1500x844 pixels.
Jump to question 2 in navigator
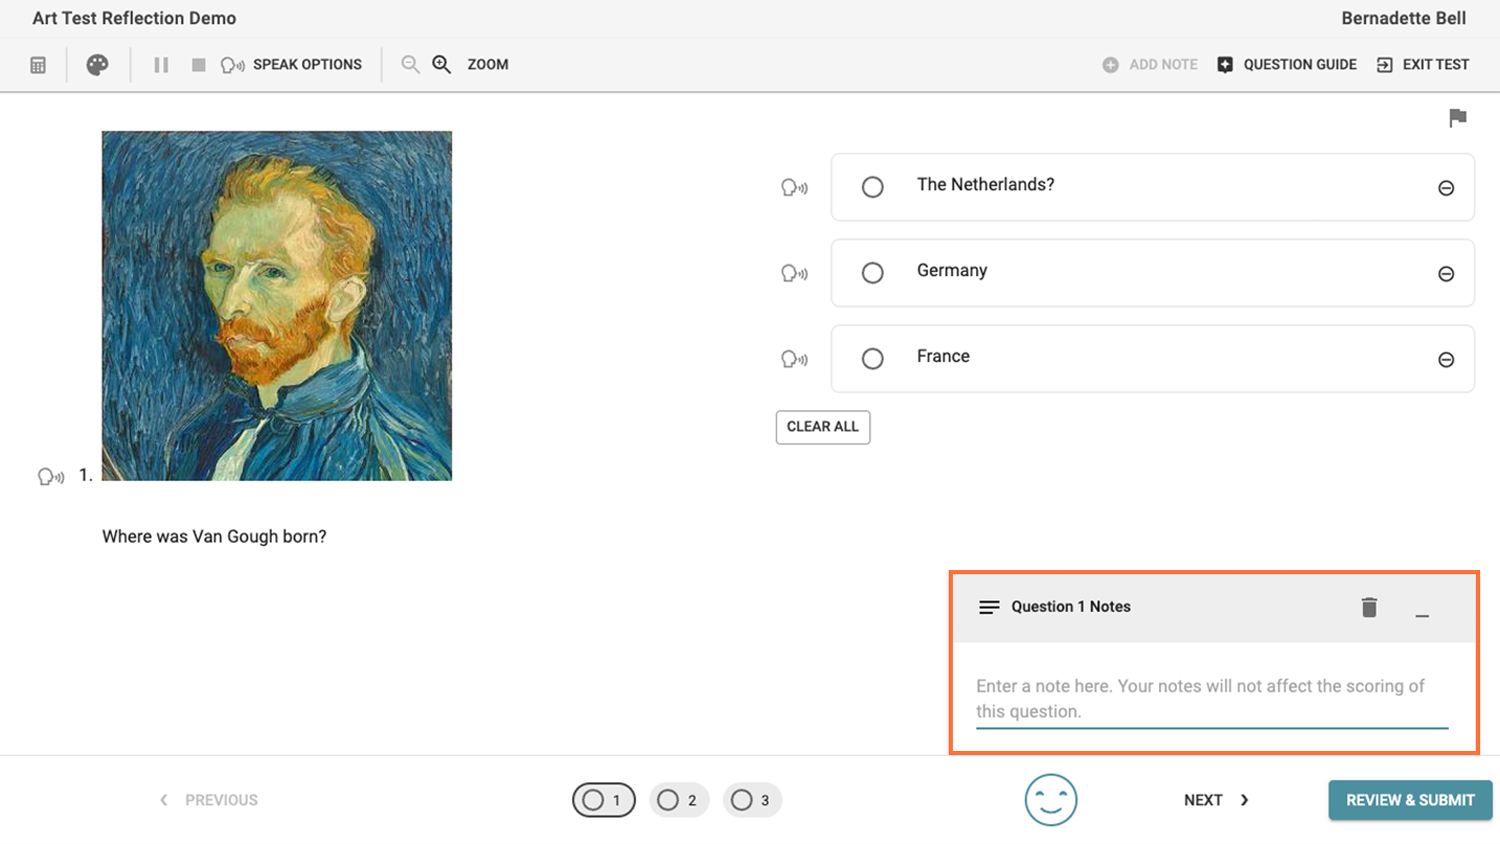point(679,800)
